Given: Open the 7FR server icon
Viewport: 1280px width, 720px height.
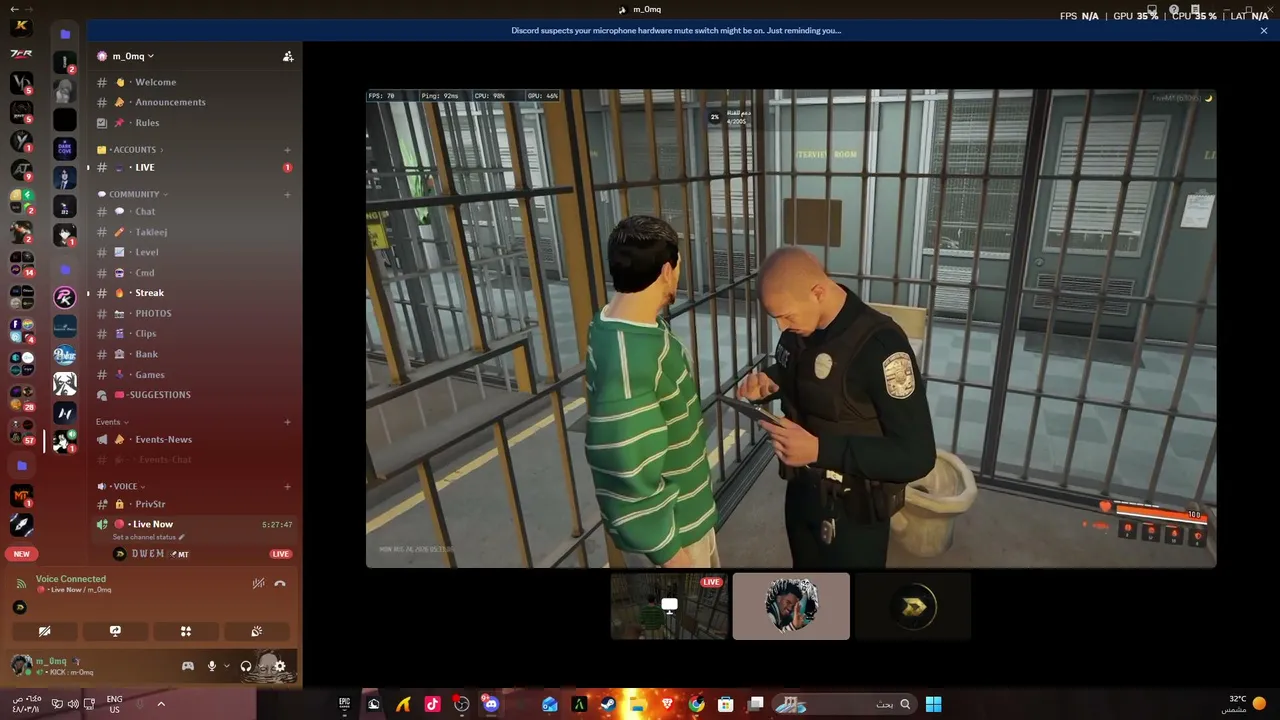Looking at the screenshot, I should 21,54.
